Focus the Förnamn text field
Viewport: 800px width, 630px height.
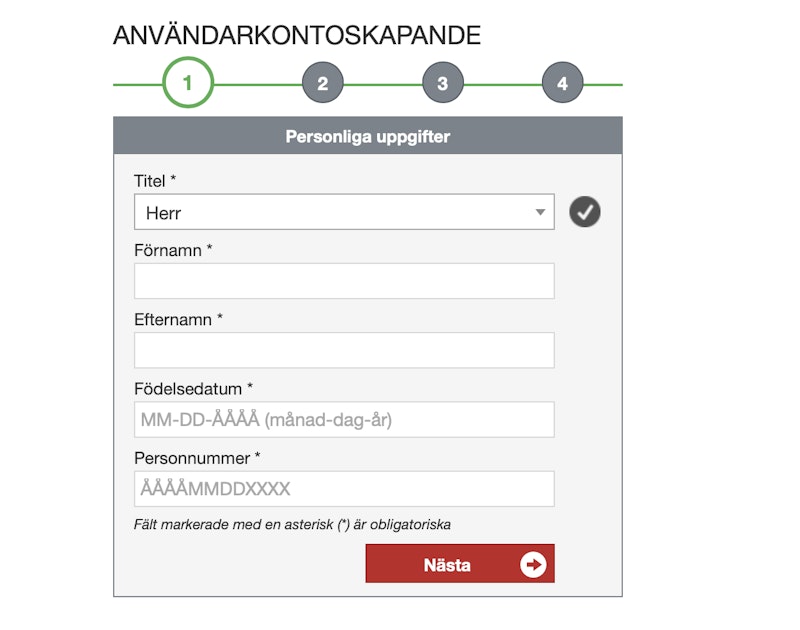click(343, 281)
